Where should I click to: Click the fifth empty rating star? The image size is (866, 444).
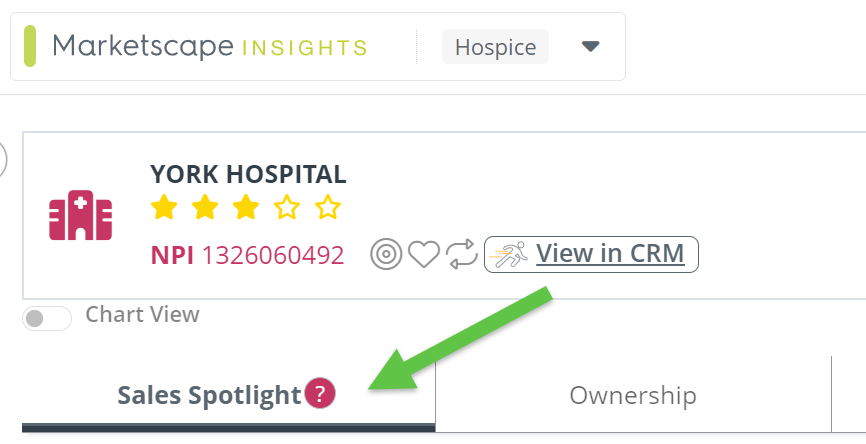pyautogui.click(x=328, y=208)
